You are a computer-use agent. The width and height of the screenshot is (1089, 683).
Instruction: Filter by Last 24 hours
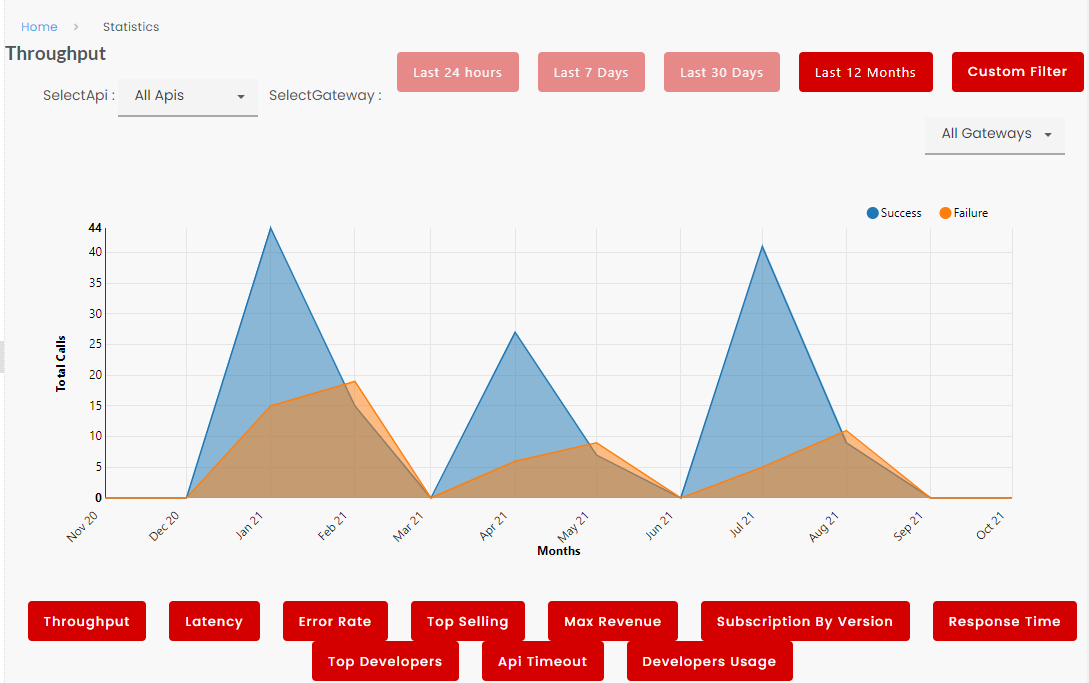[457, 72]
